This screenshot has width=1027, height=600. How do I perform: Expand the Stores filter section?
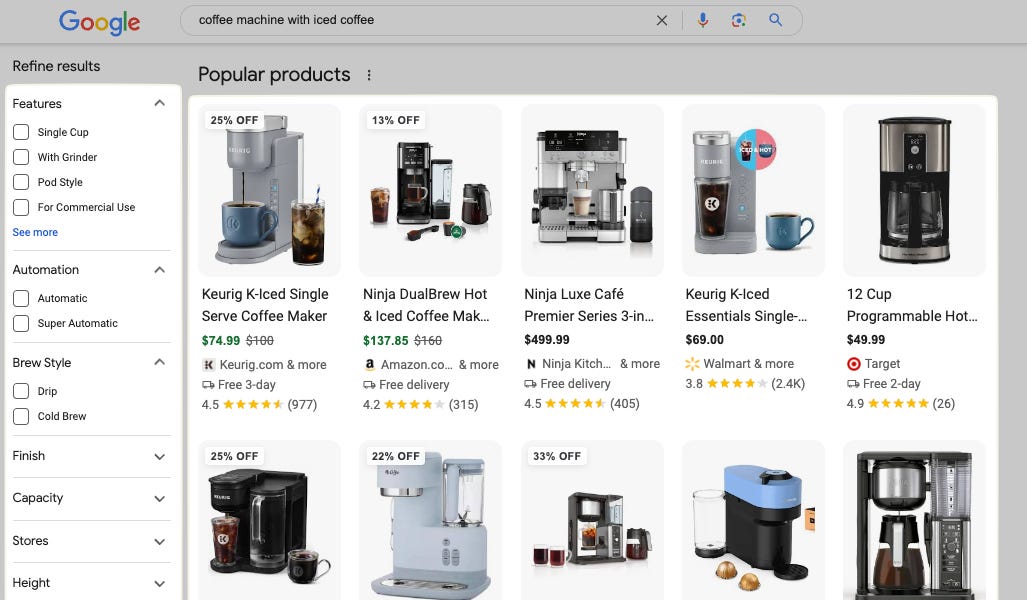click(x=159, y=541)
